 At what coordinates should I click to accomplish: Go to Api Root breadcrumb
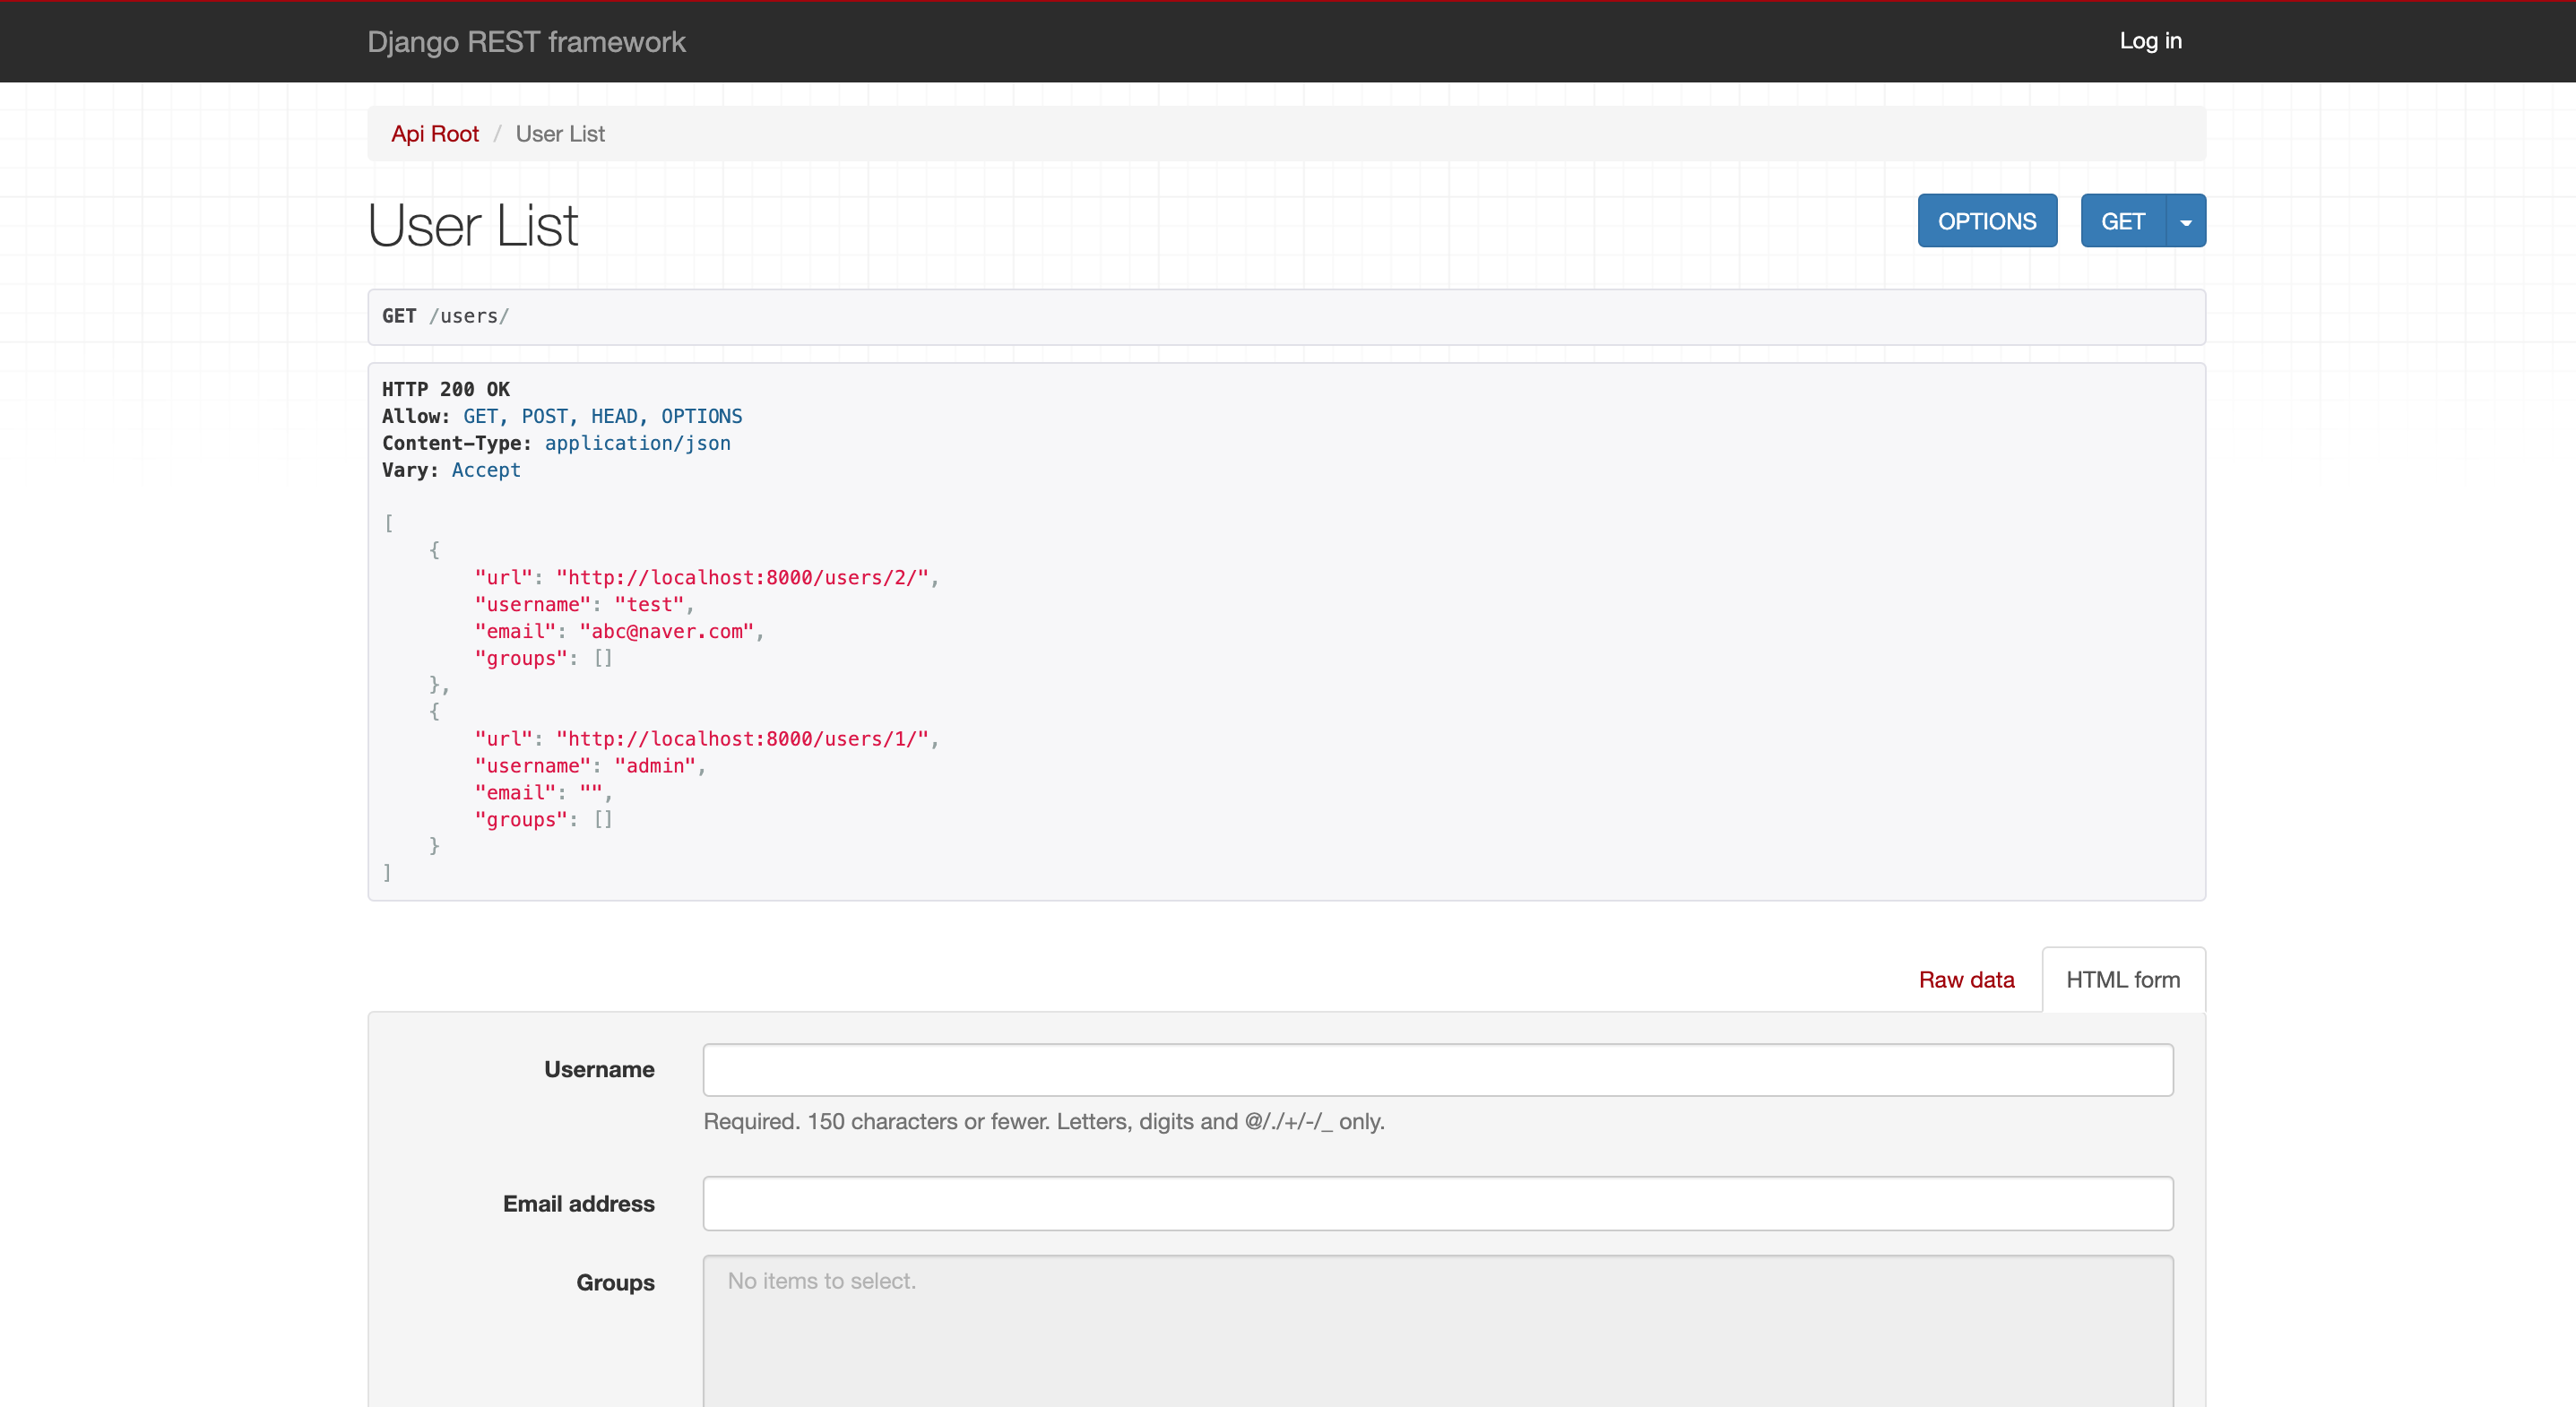tap(434, 134)
